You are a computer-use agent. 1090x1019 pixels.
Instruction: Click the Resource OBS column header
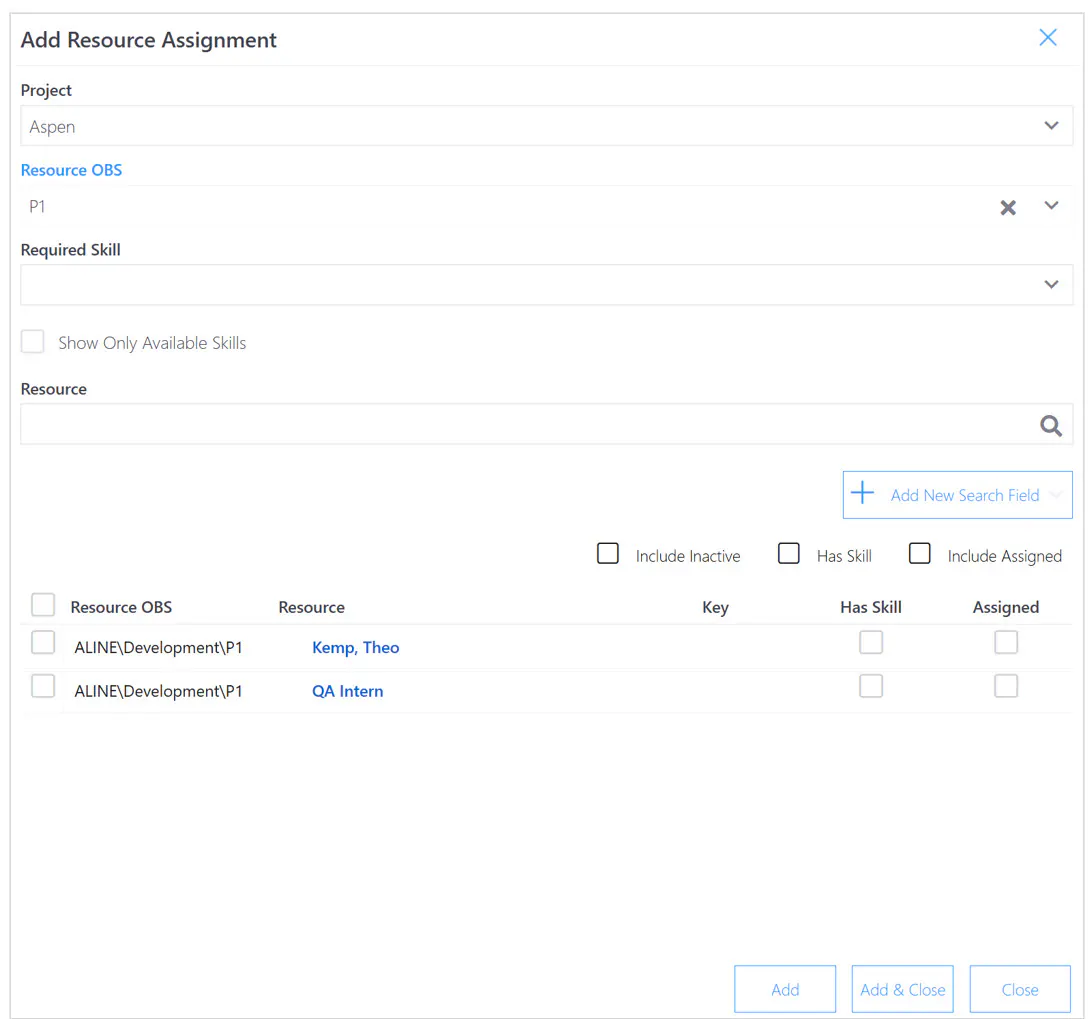[121, 607]
